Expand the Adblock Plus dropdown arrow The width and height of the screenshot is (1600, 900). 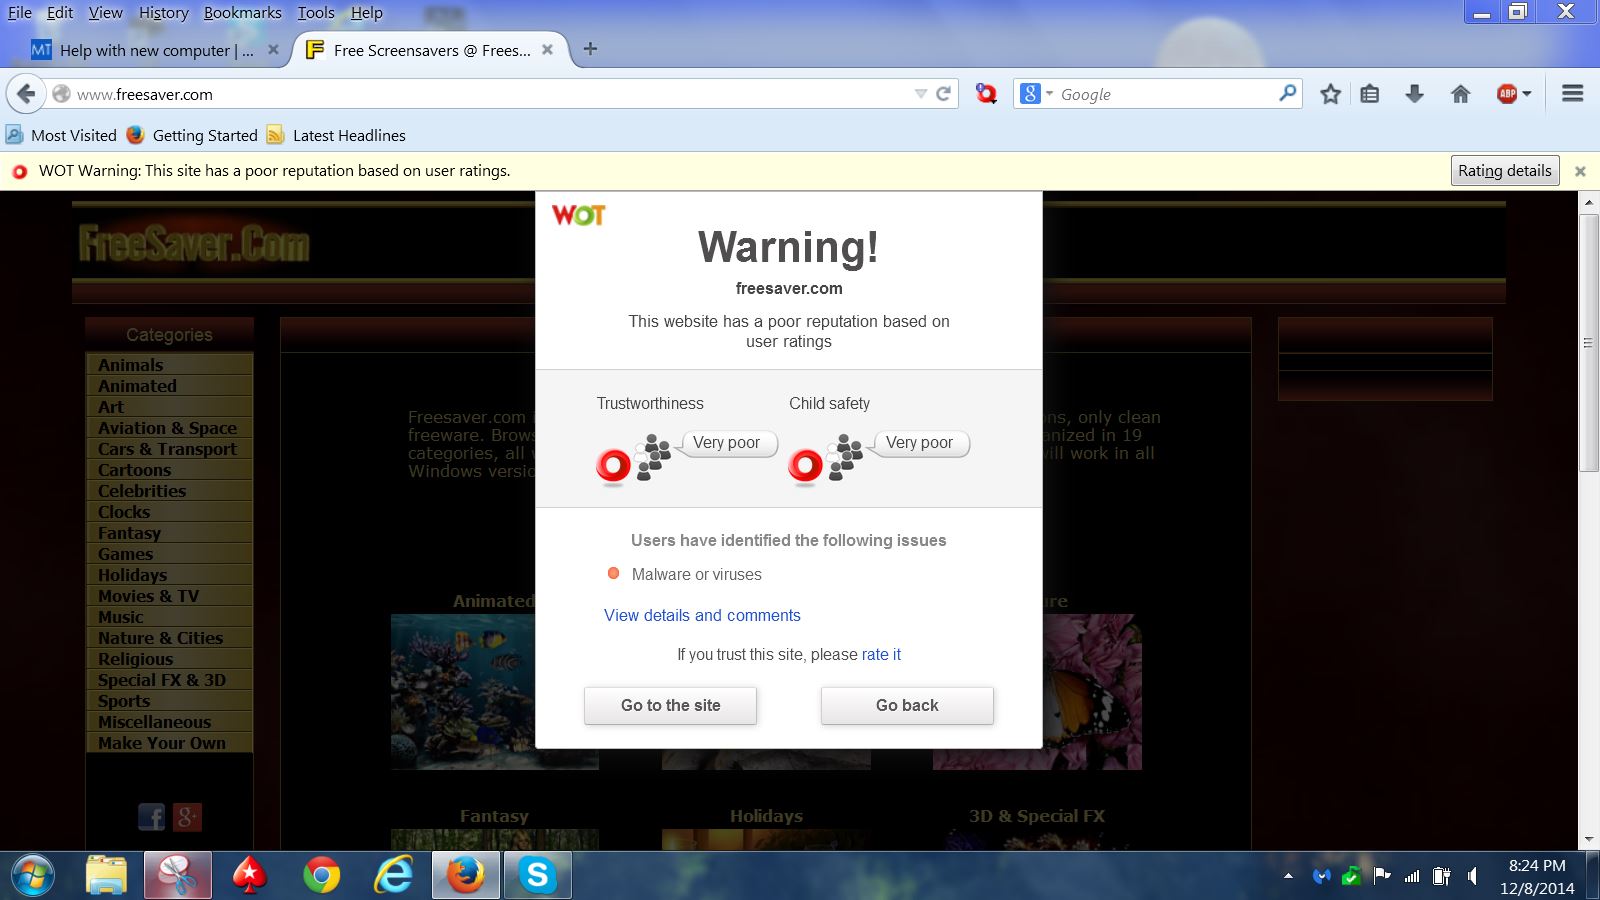coord(1526,94)
